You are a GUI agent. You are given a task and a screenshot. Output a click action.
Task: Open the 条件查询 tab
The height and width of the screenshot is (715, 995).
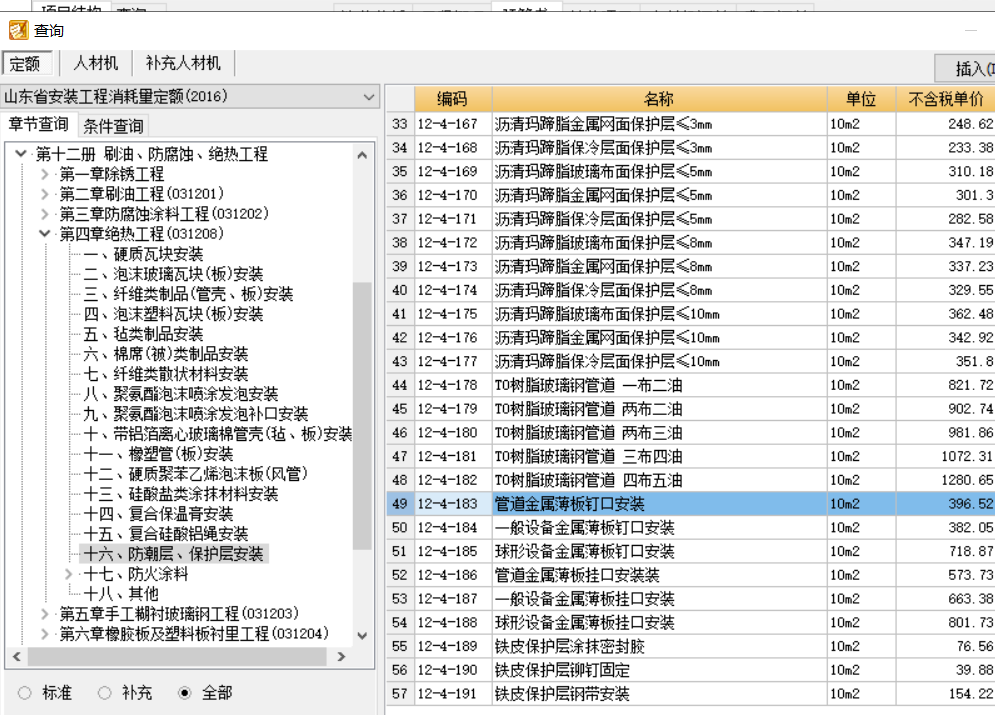click(113, 126)
